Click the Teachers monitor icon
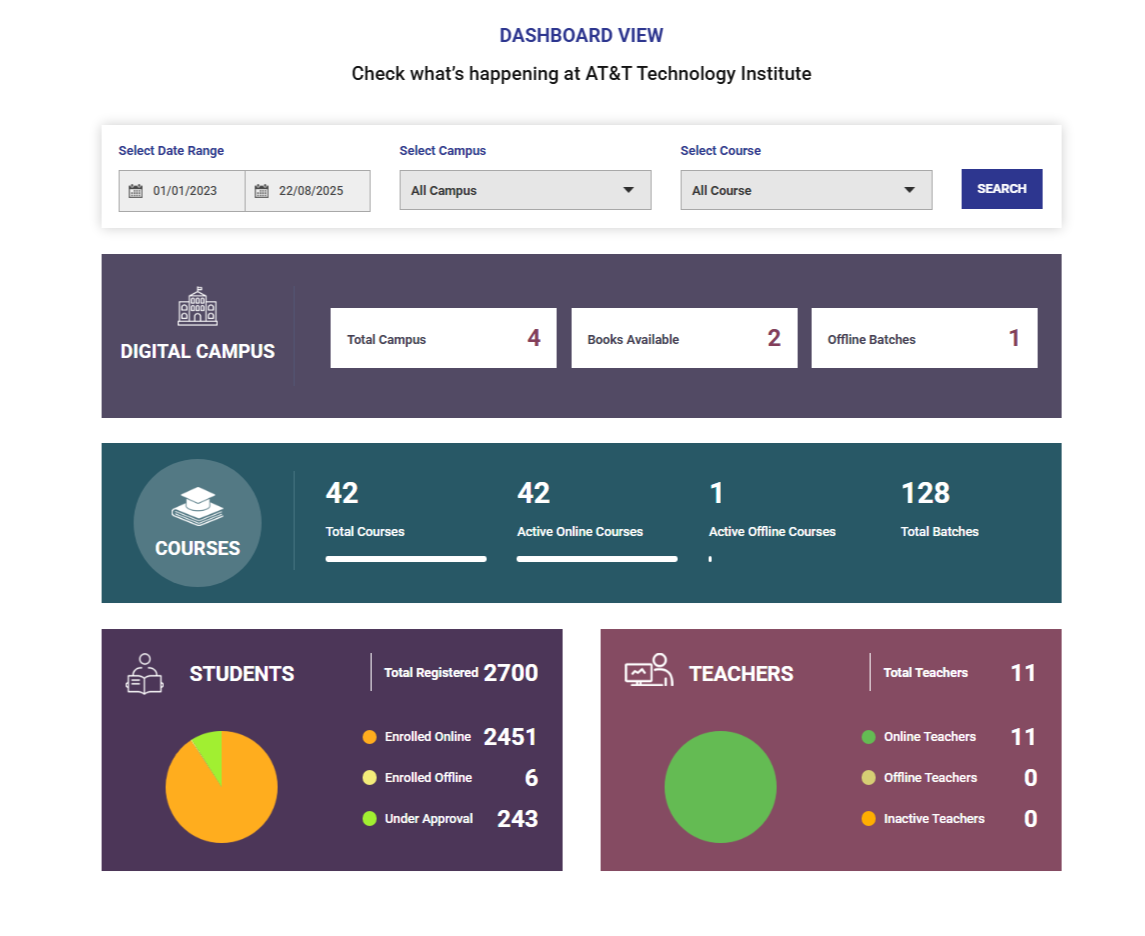The height and width of the screenshot is (936, 1145). click(x=644, y=673)
